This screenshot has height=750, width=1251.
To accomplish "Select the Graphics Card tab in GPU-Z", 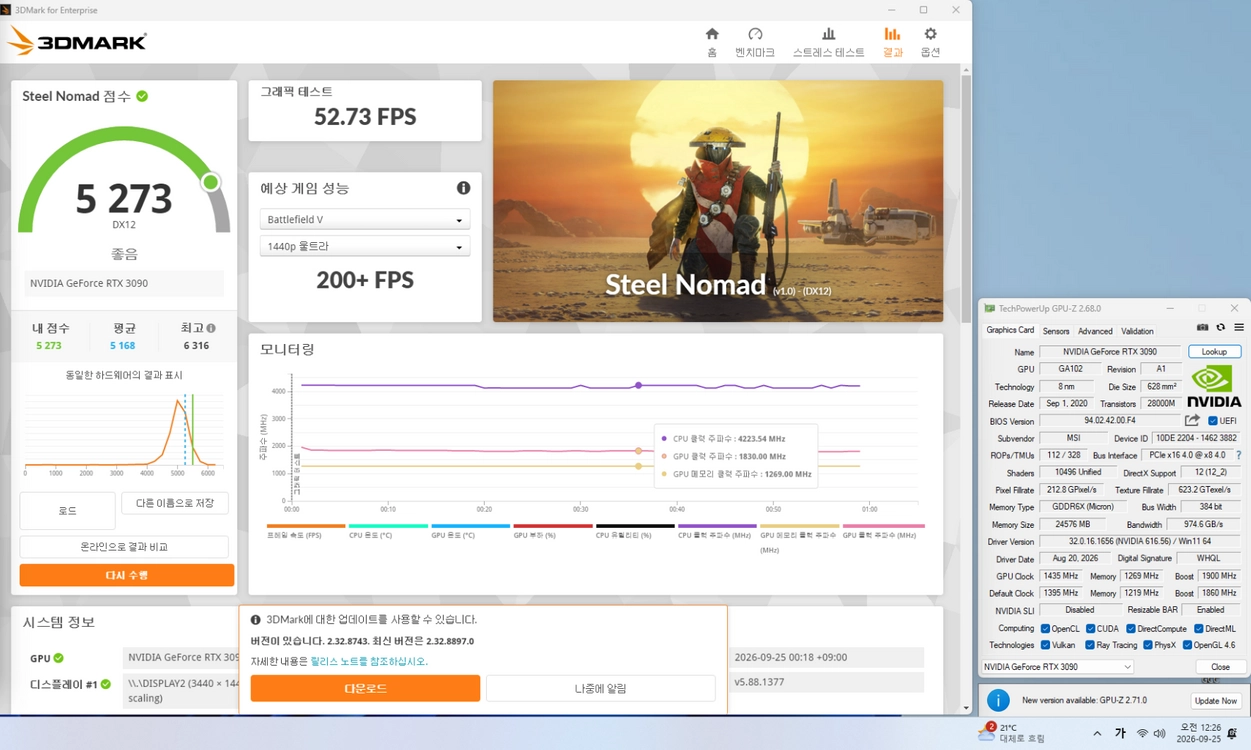I will coord(1010,330).
